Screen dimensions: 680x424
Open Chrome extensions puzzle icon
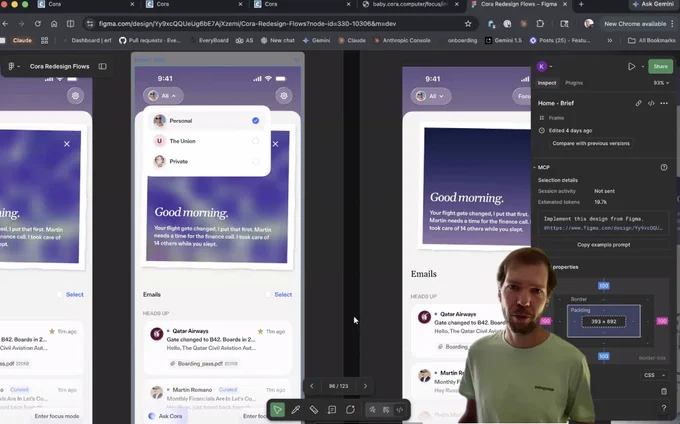click(x=540, y=24)
